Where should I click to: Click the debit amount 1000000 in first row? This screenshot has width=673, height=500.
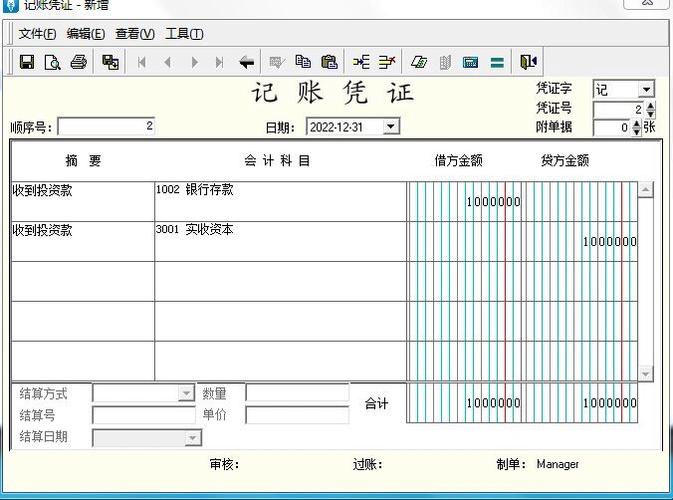click(494, 202)
